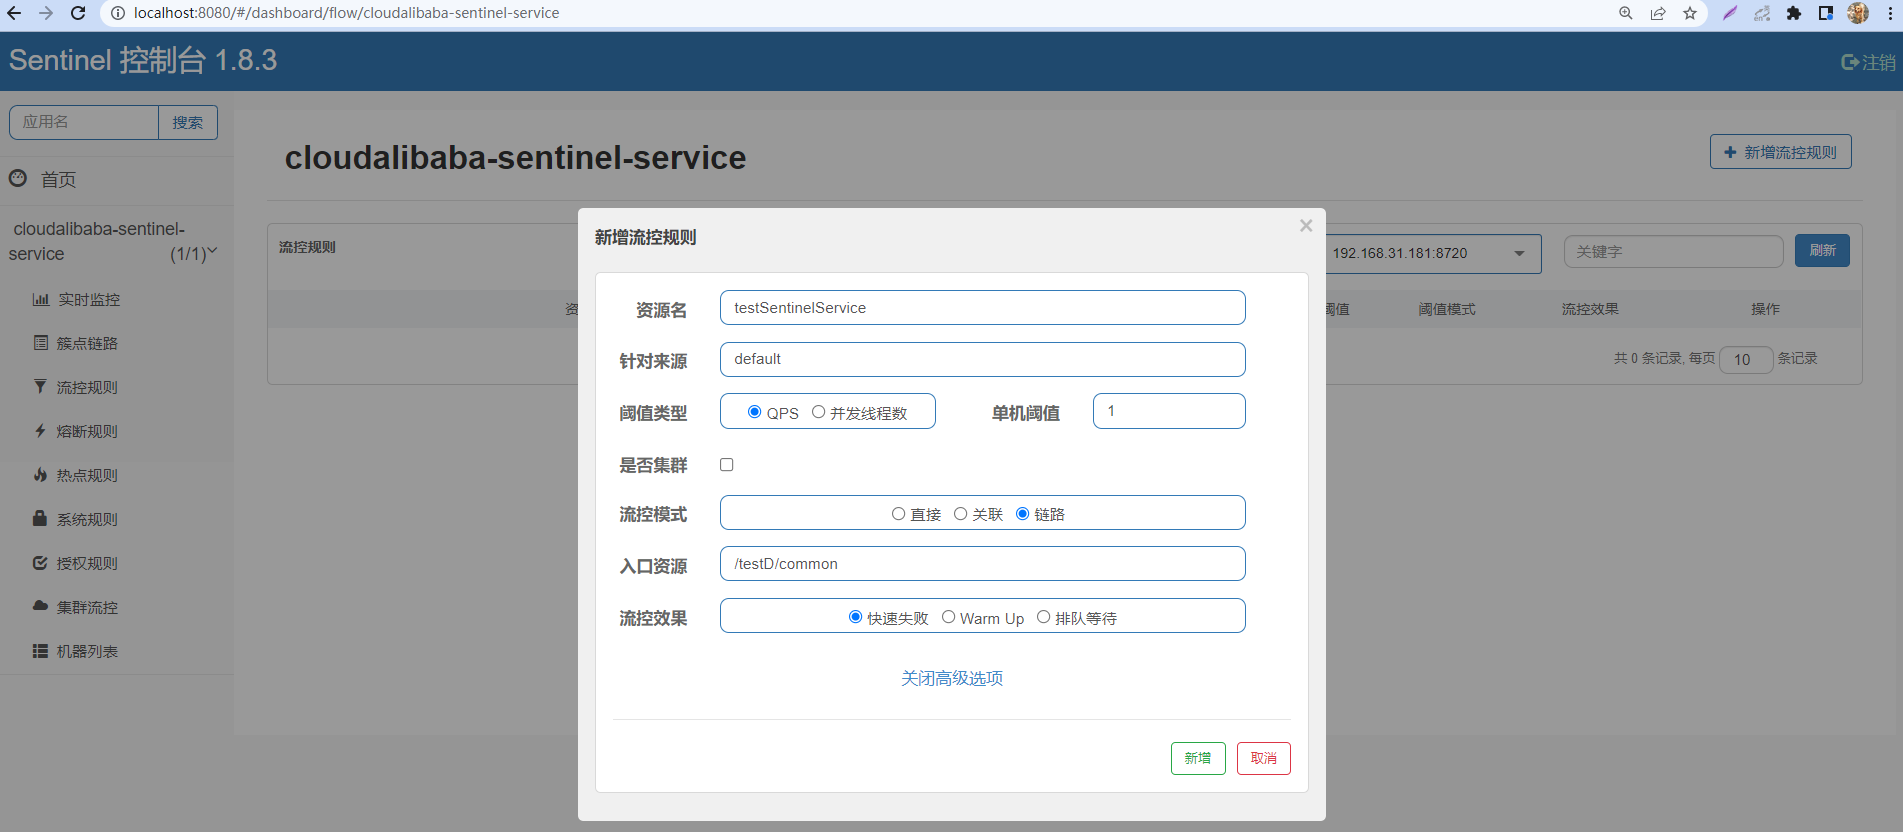
Task: Open 机器列表 menu item
Action: pyautogui.click(x=87, y=651)
